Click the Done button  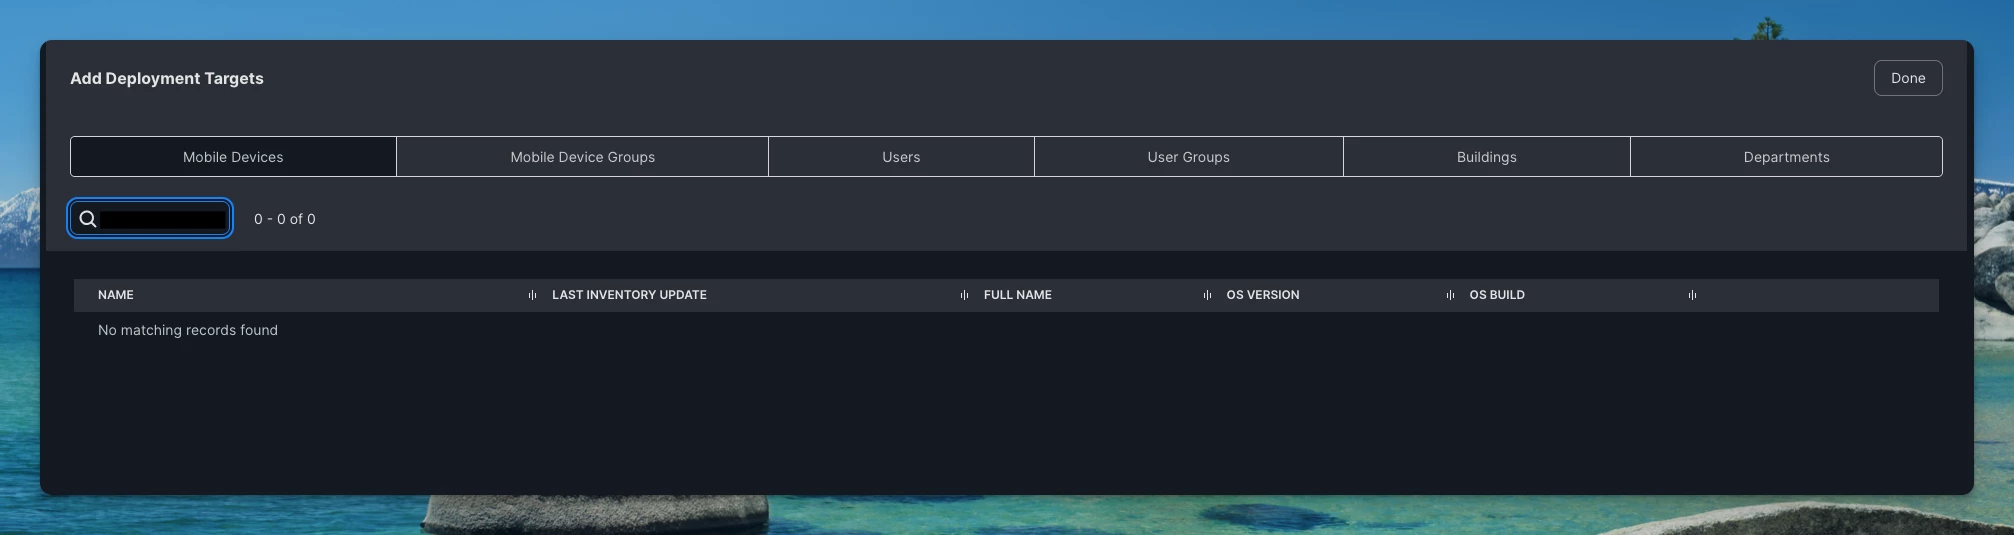[x=1907, y=78]
